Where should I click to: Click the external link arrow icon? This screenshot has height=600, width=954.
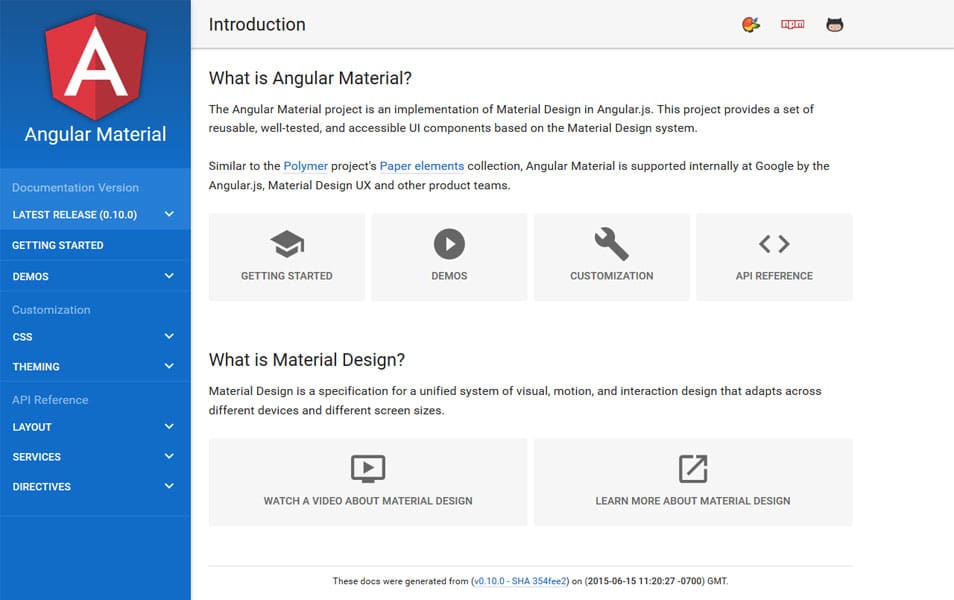[x=693, y=469]
